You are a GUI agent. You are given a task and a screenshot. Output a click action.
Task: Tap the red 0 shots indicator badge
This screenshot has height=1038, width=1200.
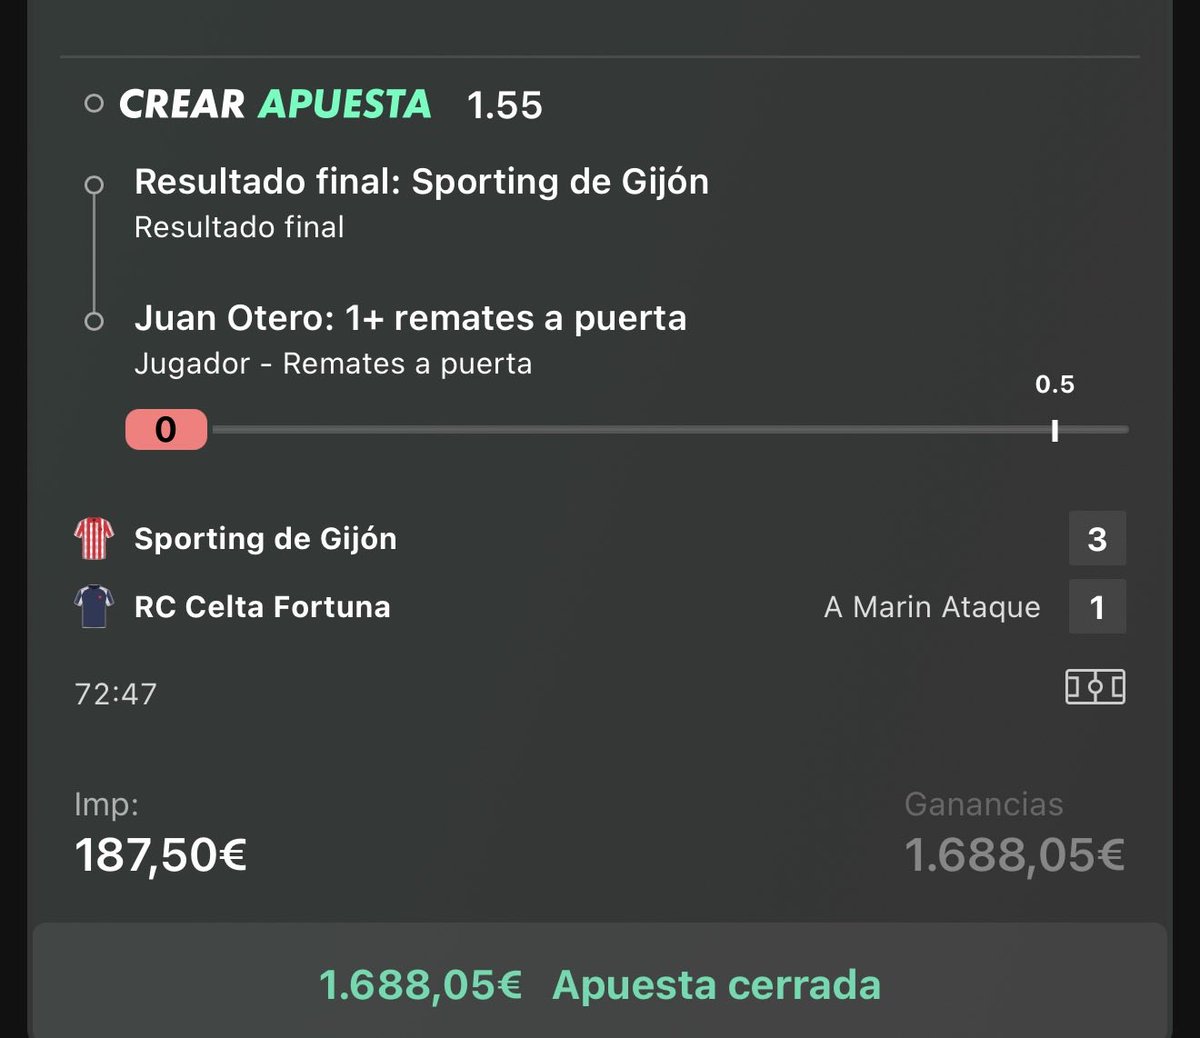click(166, 429)
